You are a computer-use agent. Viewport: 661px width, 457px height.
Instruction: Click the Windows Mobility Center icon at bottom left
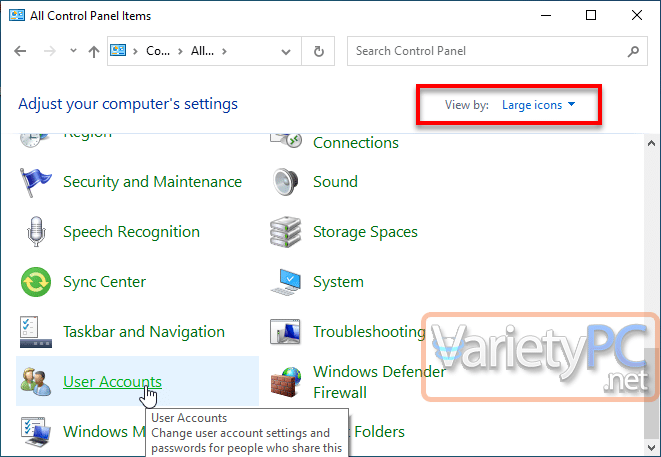pyautogui.click(x=36, y=432)
